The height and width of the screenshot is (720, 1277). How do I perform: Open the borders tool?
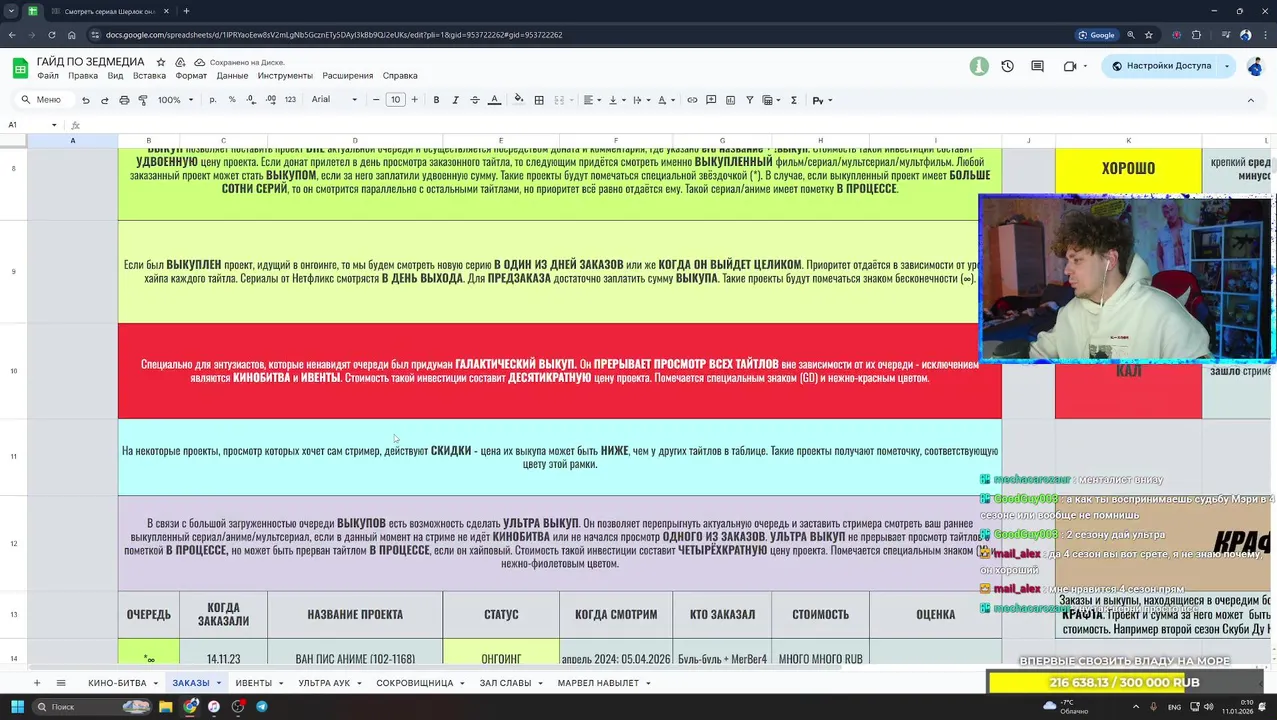click(x=539, y=100)
